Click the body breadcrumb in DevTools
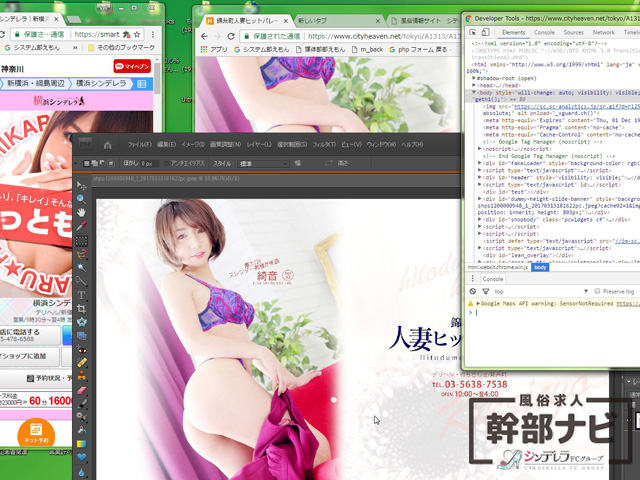 (x=540, y=267)
